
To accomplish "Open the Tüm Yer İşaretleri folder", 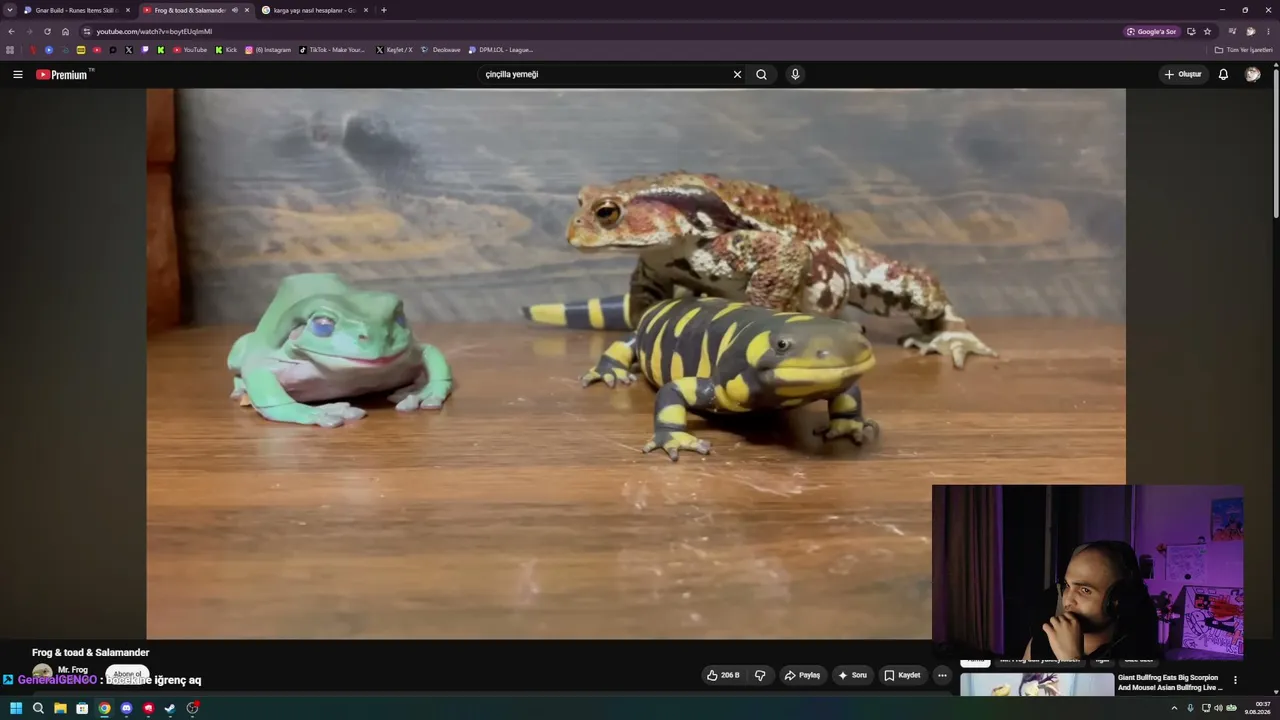I will click(1243, 49).
